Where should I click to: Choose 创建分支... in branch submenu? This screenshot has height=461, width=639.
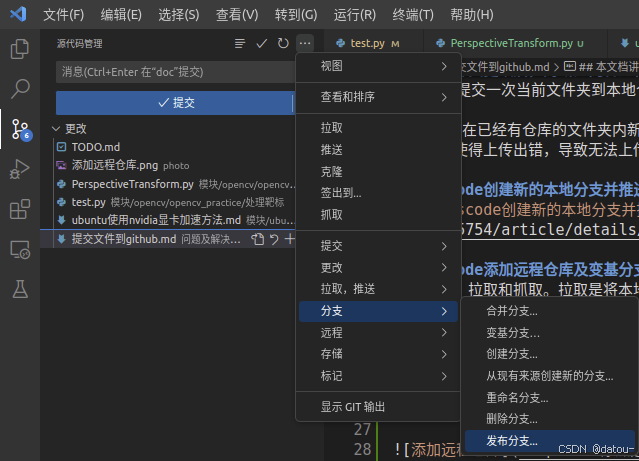pyautogui.click(x=549, y=354)
